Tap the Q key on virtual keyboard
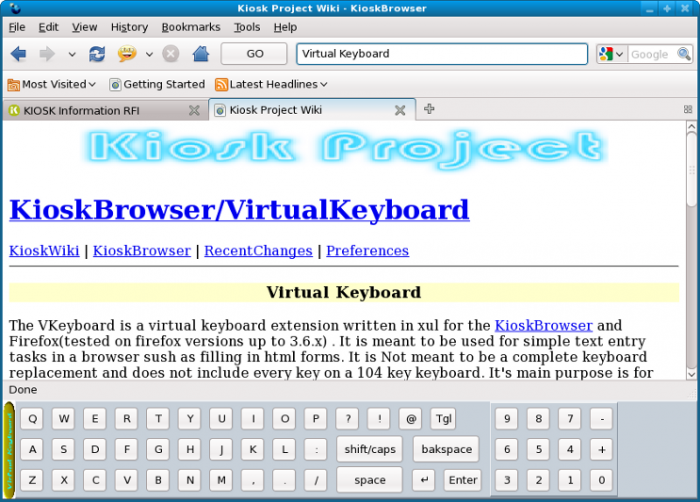The image size is (700, 502). coord(32,419)
